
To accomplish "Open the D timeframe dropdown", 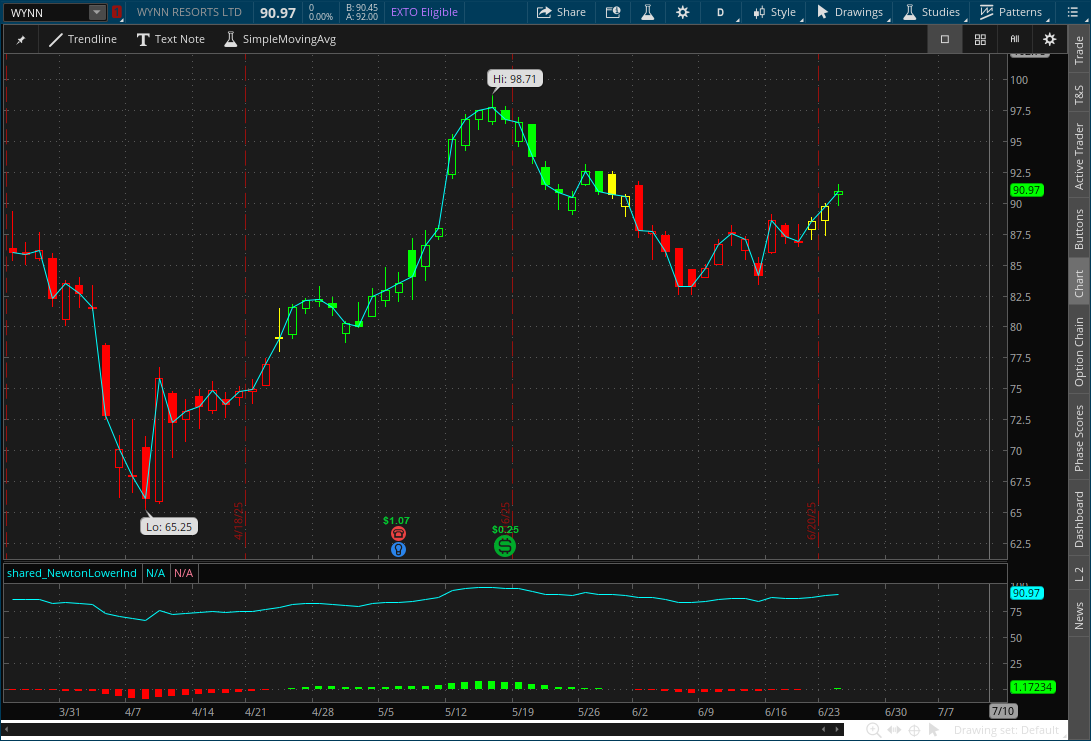I will [x=721, y=12].
